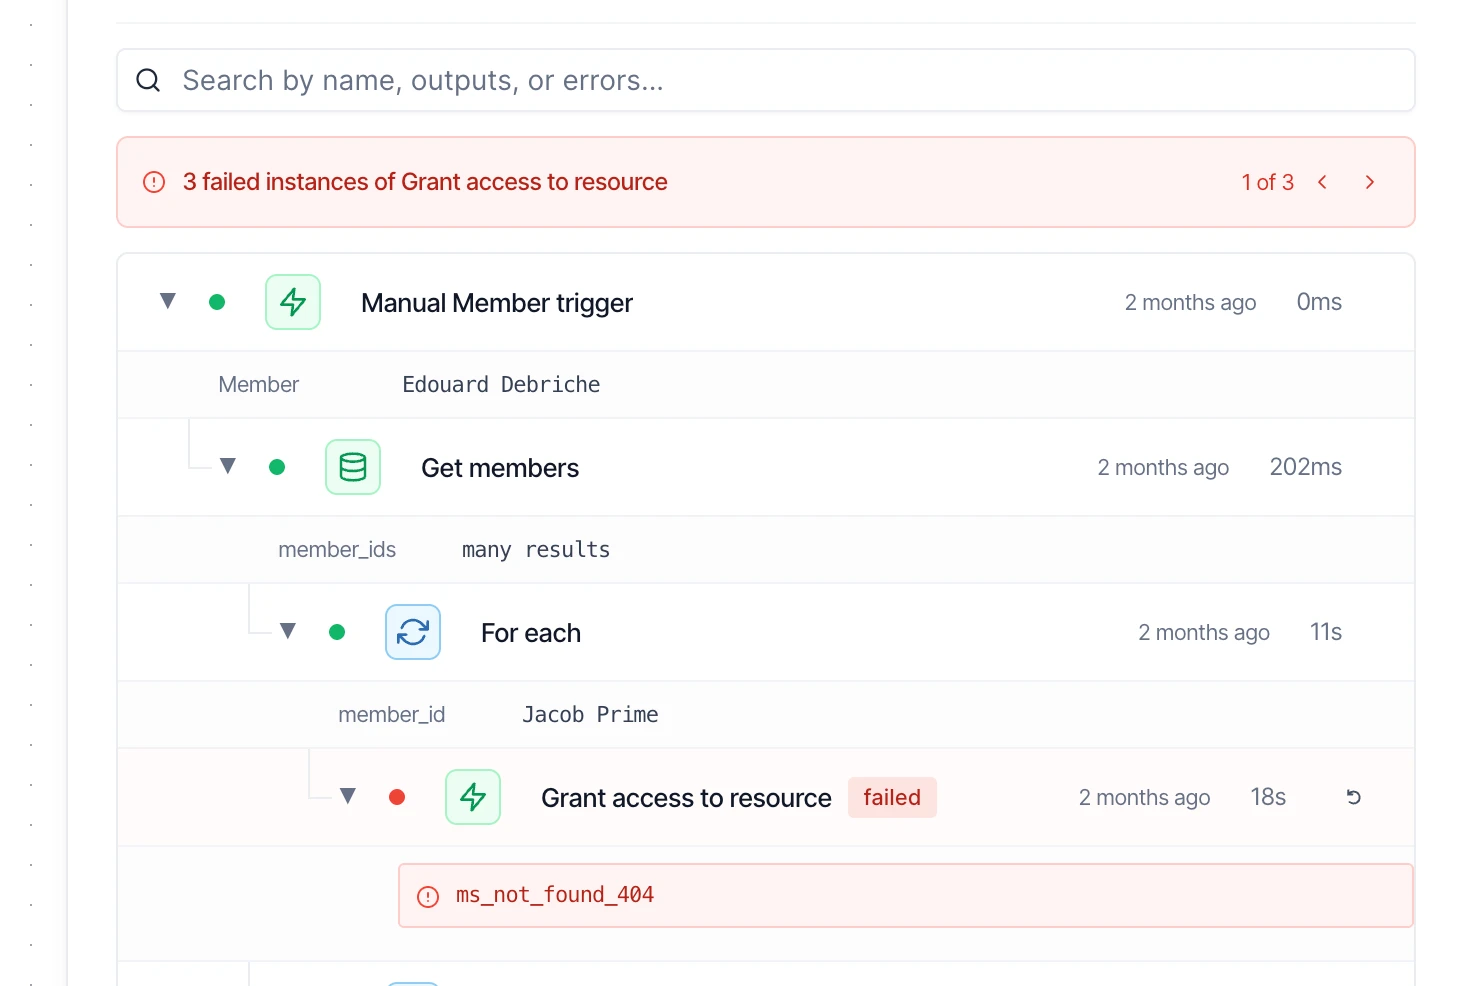Collapse the Grant access to resource step
The image size is (1462, 986).
tap(348, 796)
